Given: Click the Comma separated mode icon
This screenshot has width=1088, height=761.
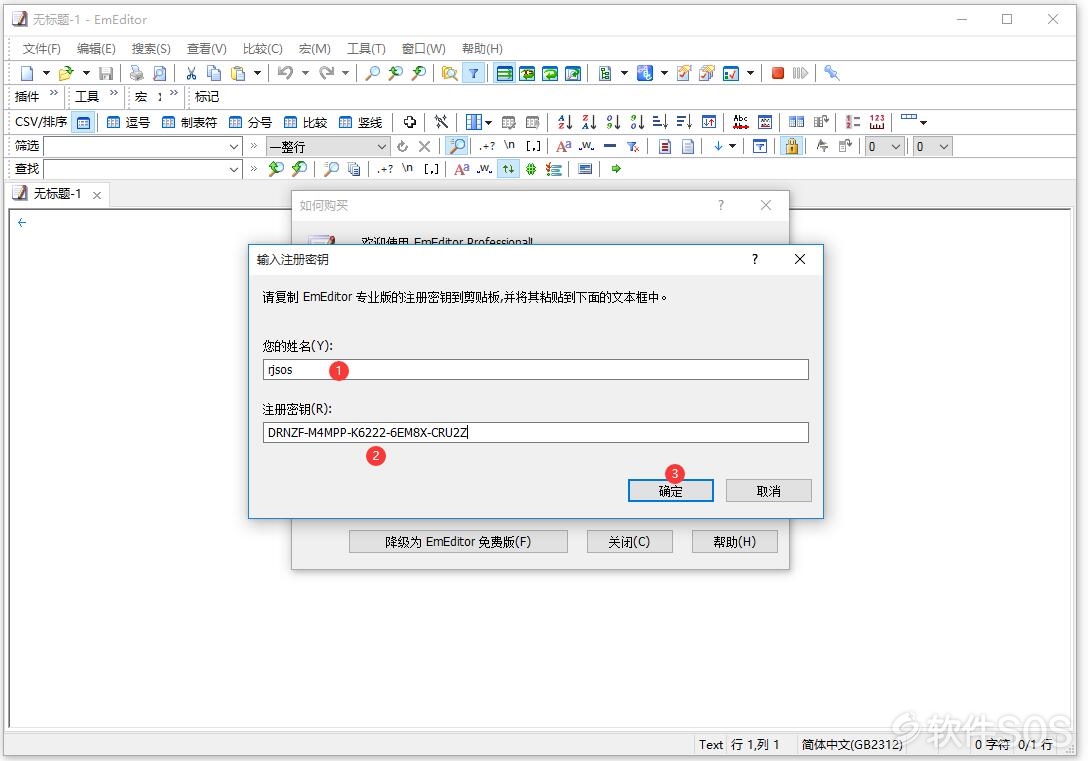Looking at the screenshot, I should tap(128, 122).
